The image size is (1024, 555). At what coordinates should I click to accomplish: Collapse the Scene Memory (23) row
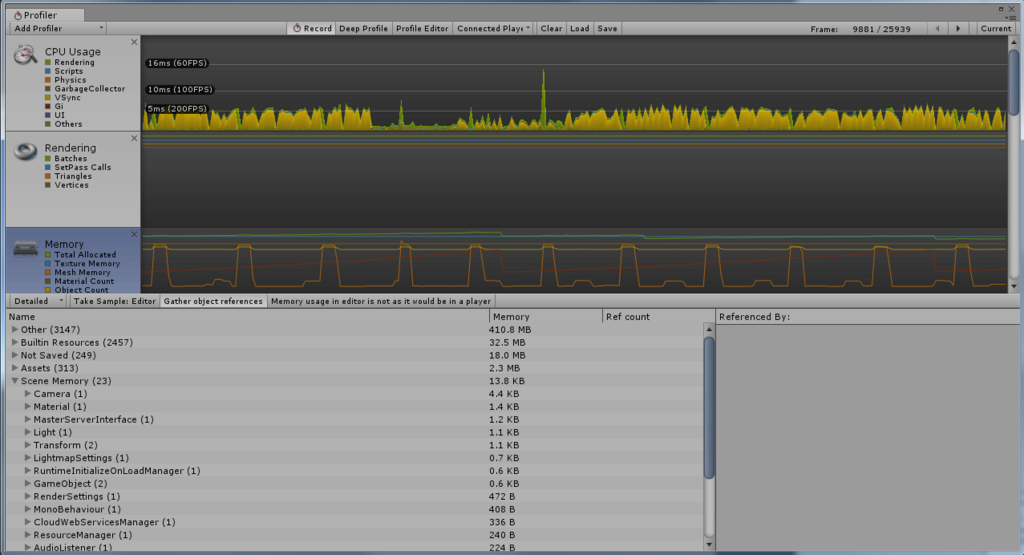point(15,381)
